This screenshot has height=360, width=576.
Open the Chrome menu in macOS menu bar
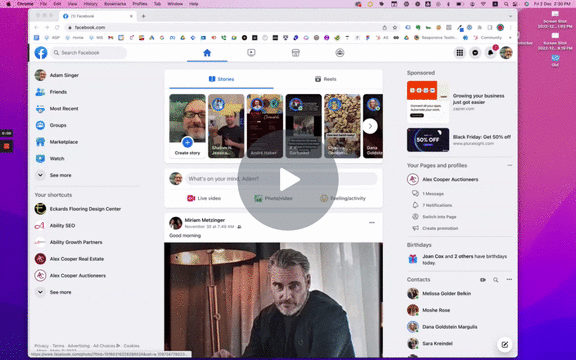25,4
